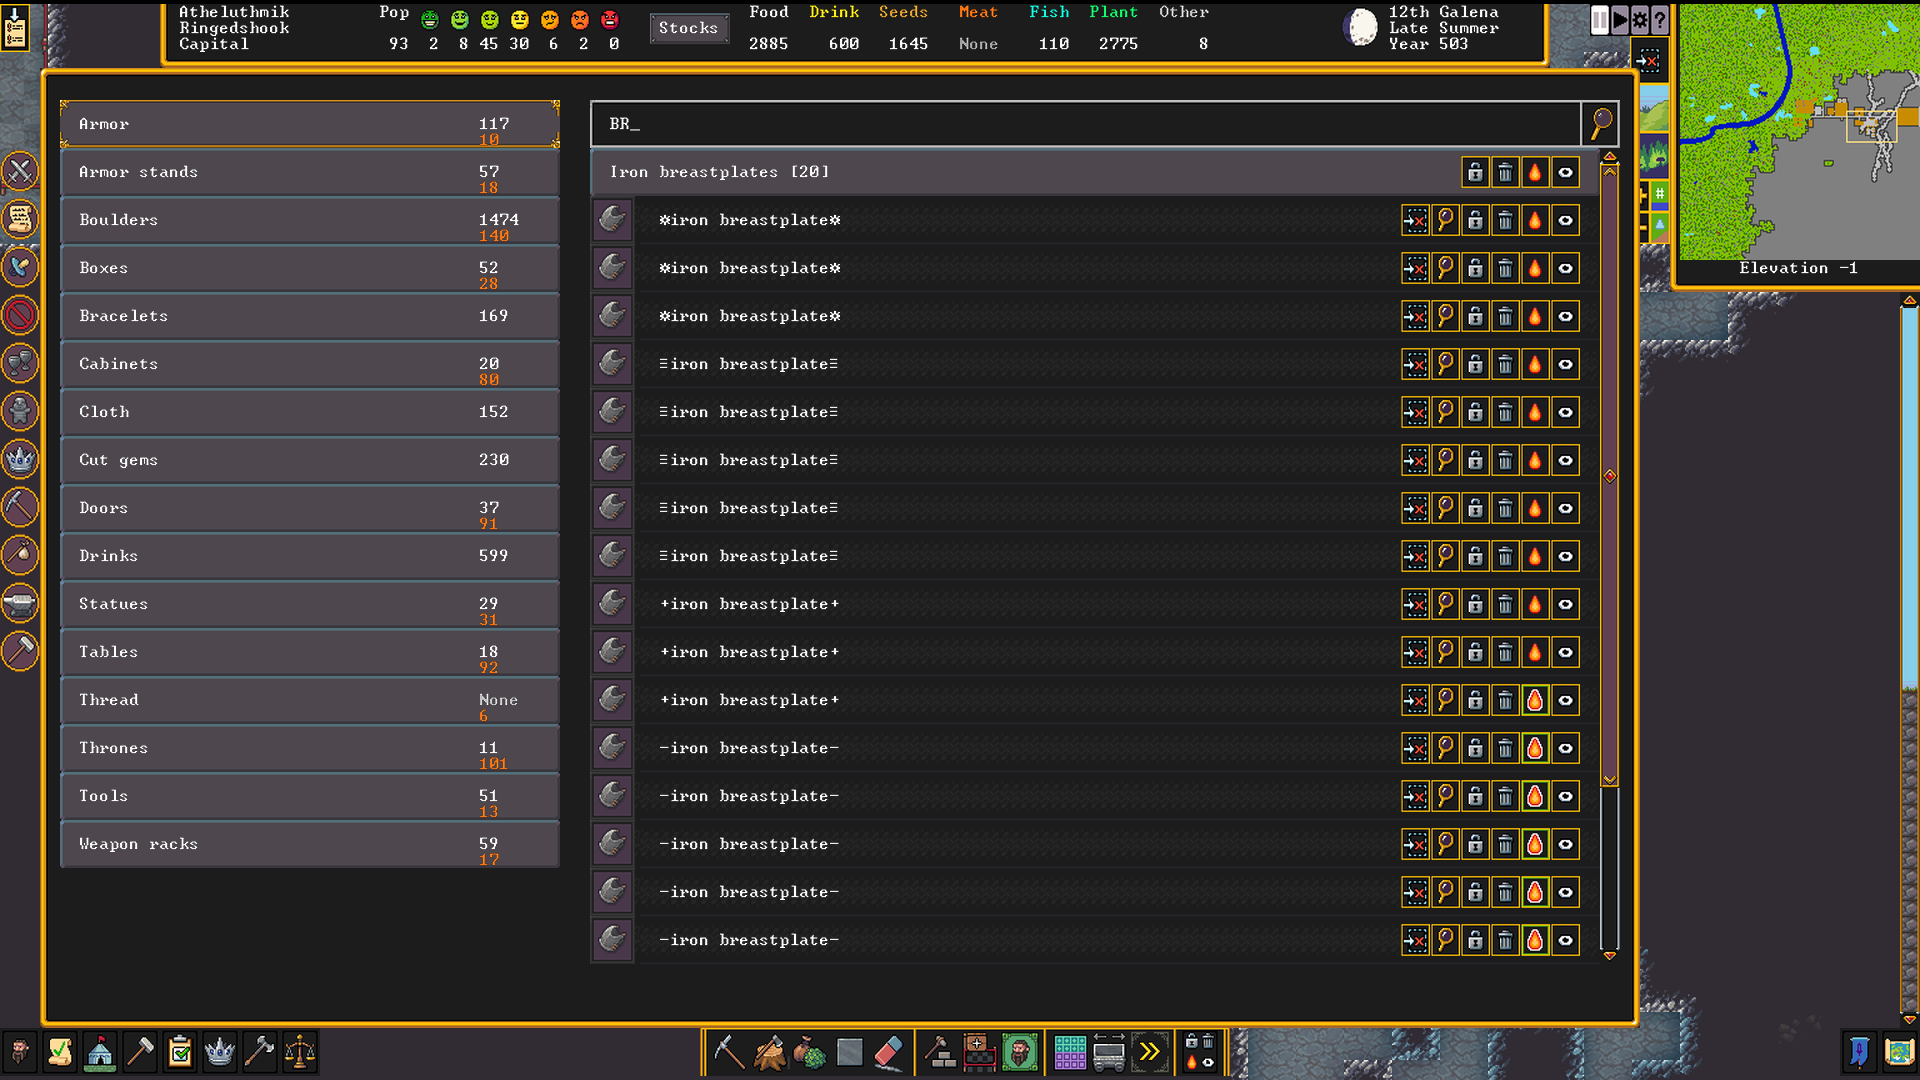This screenshot has width=1920, height=1080.
Task: Expand the Armor category in the stocks list
Action: (310, 124)
